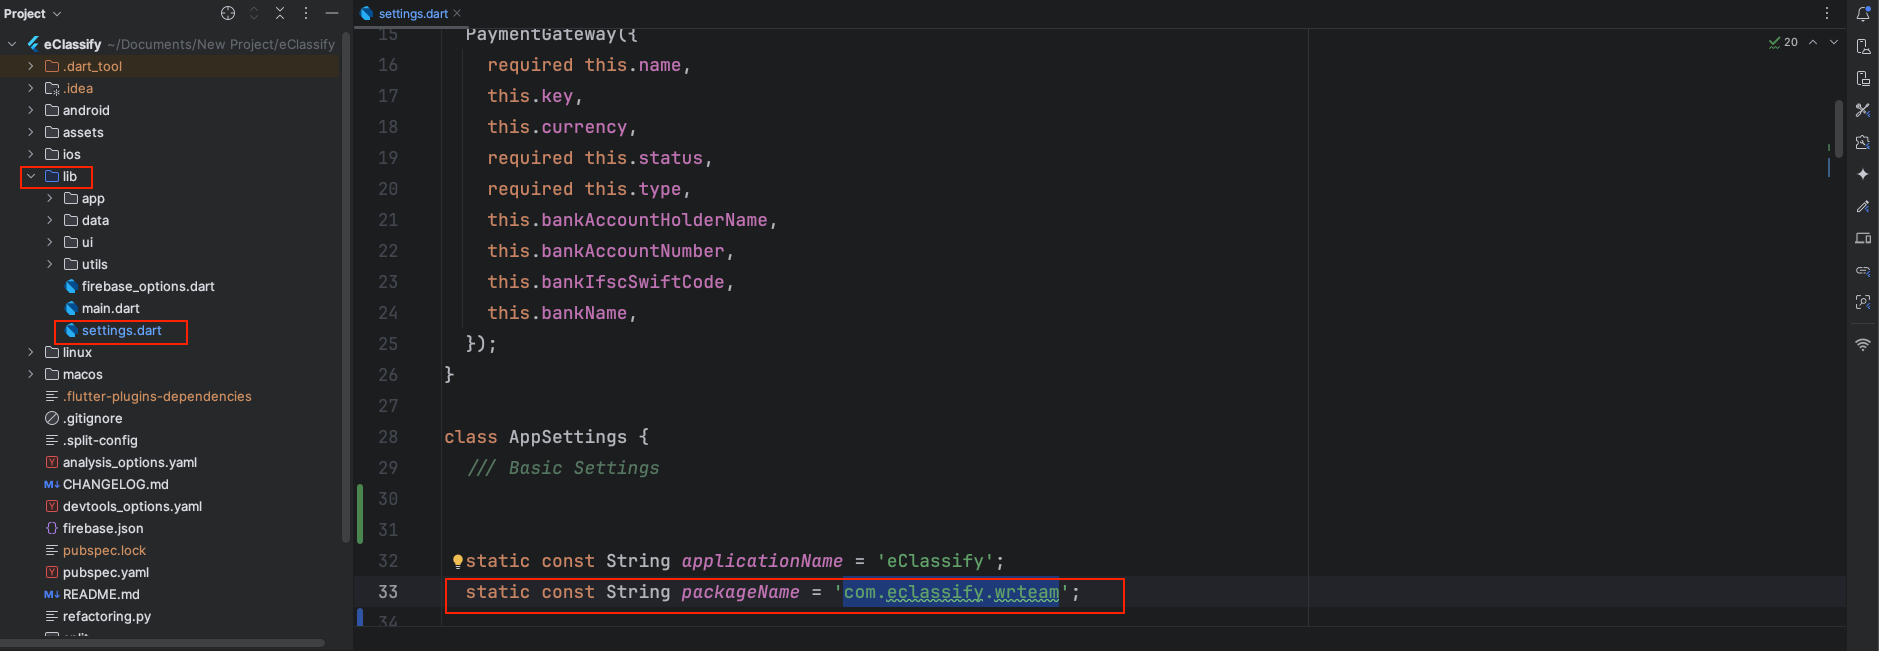The height and width of the screenshot is (651, 1879).
Task: Open the crossed wrench-and-screwdriver Flutter tool icon
Action: pos(1863,110)
